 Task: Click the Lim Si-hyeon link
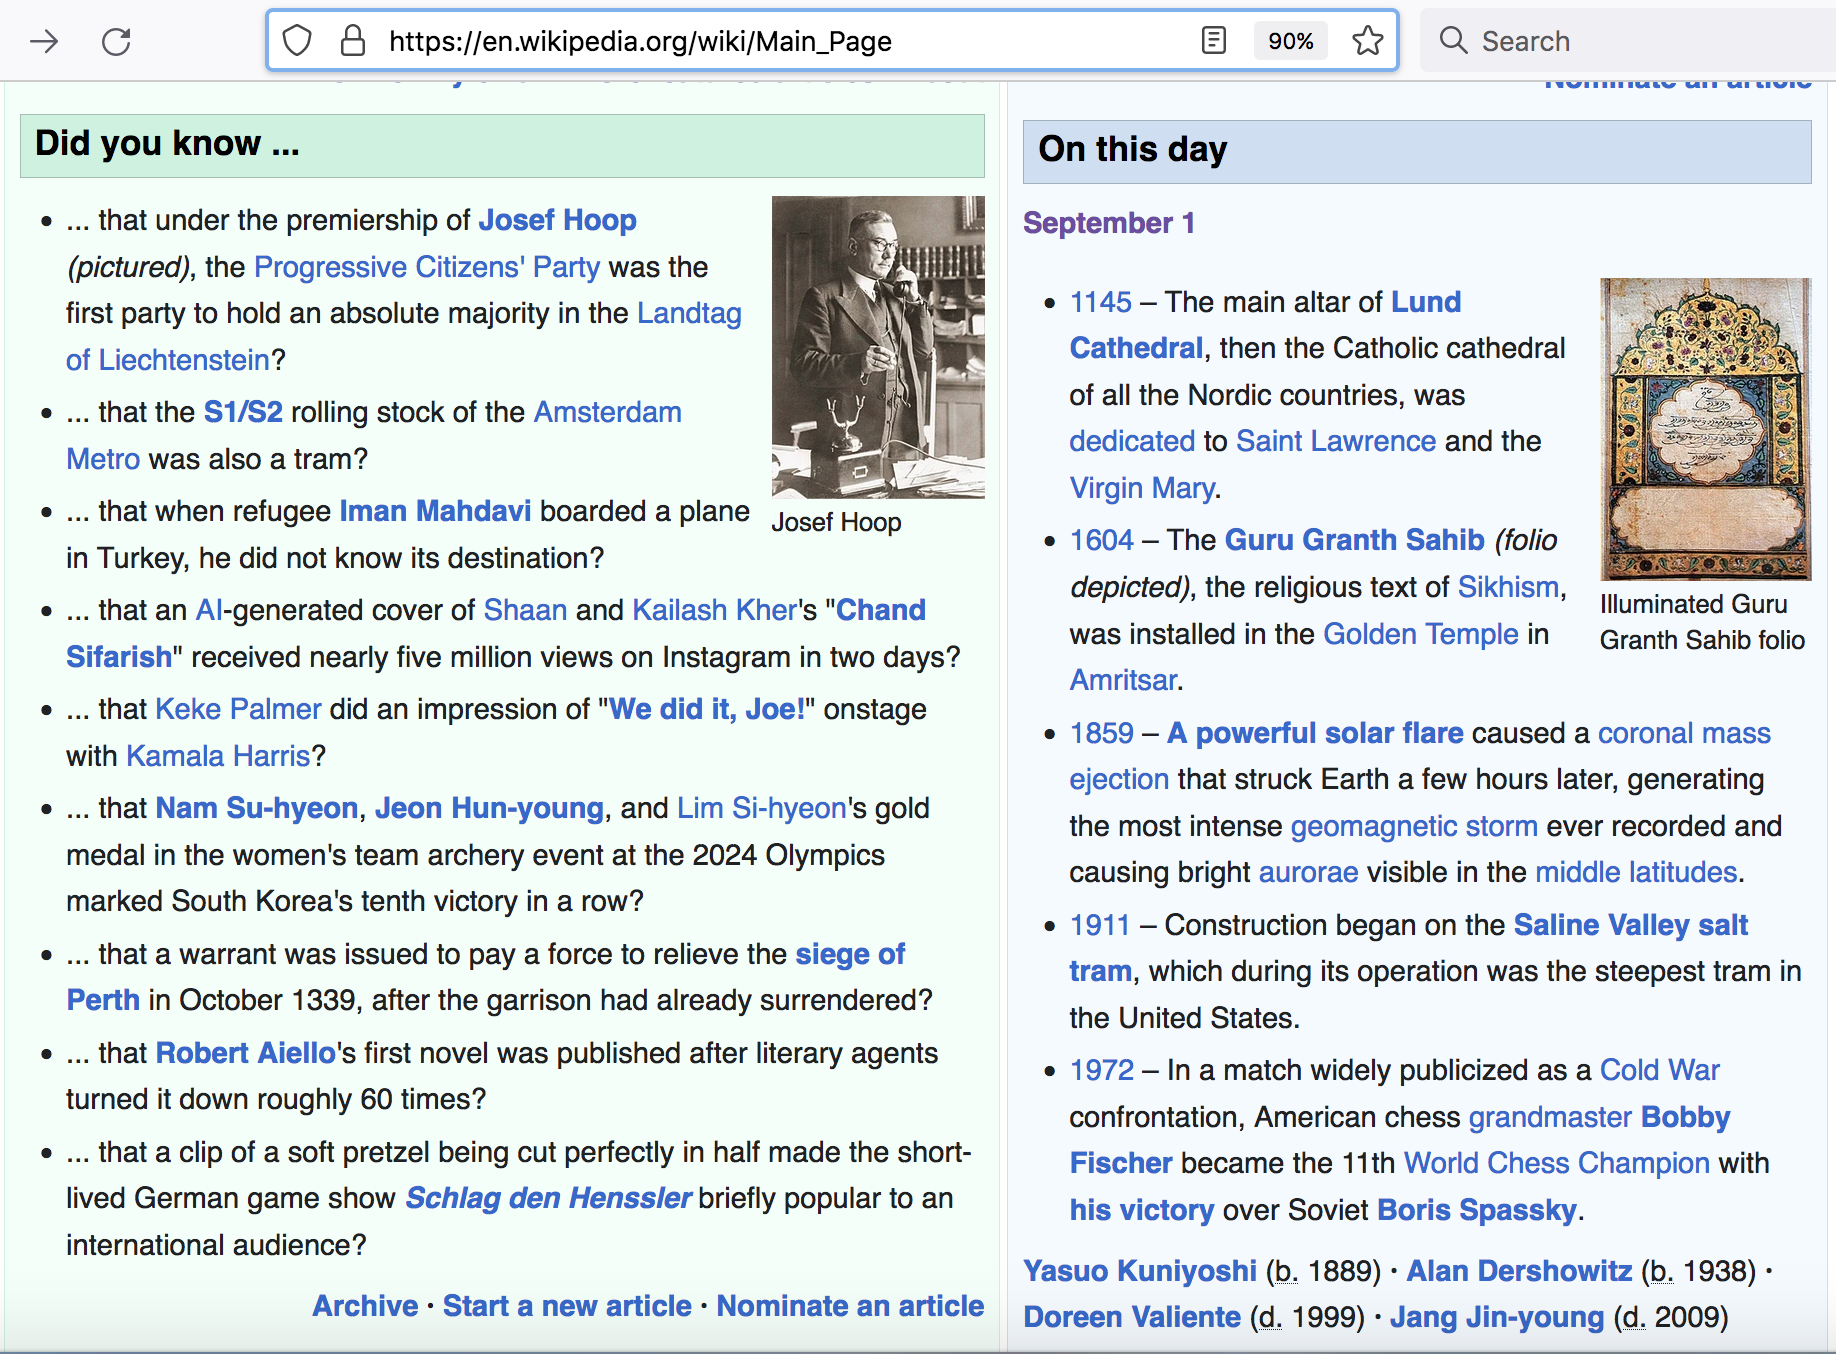coord(762,808)
